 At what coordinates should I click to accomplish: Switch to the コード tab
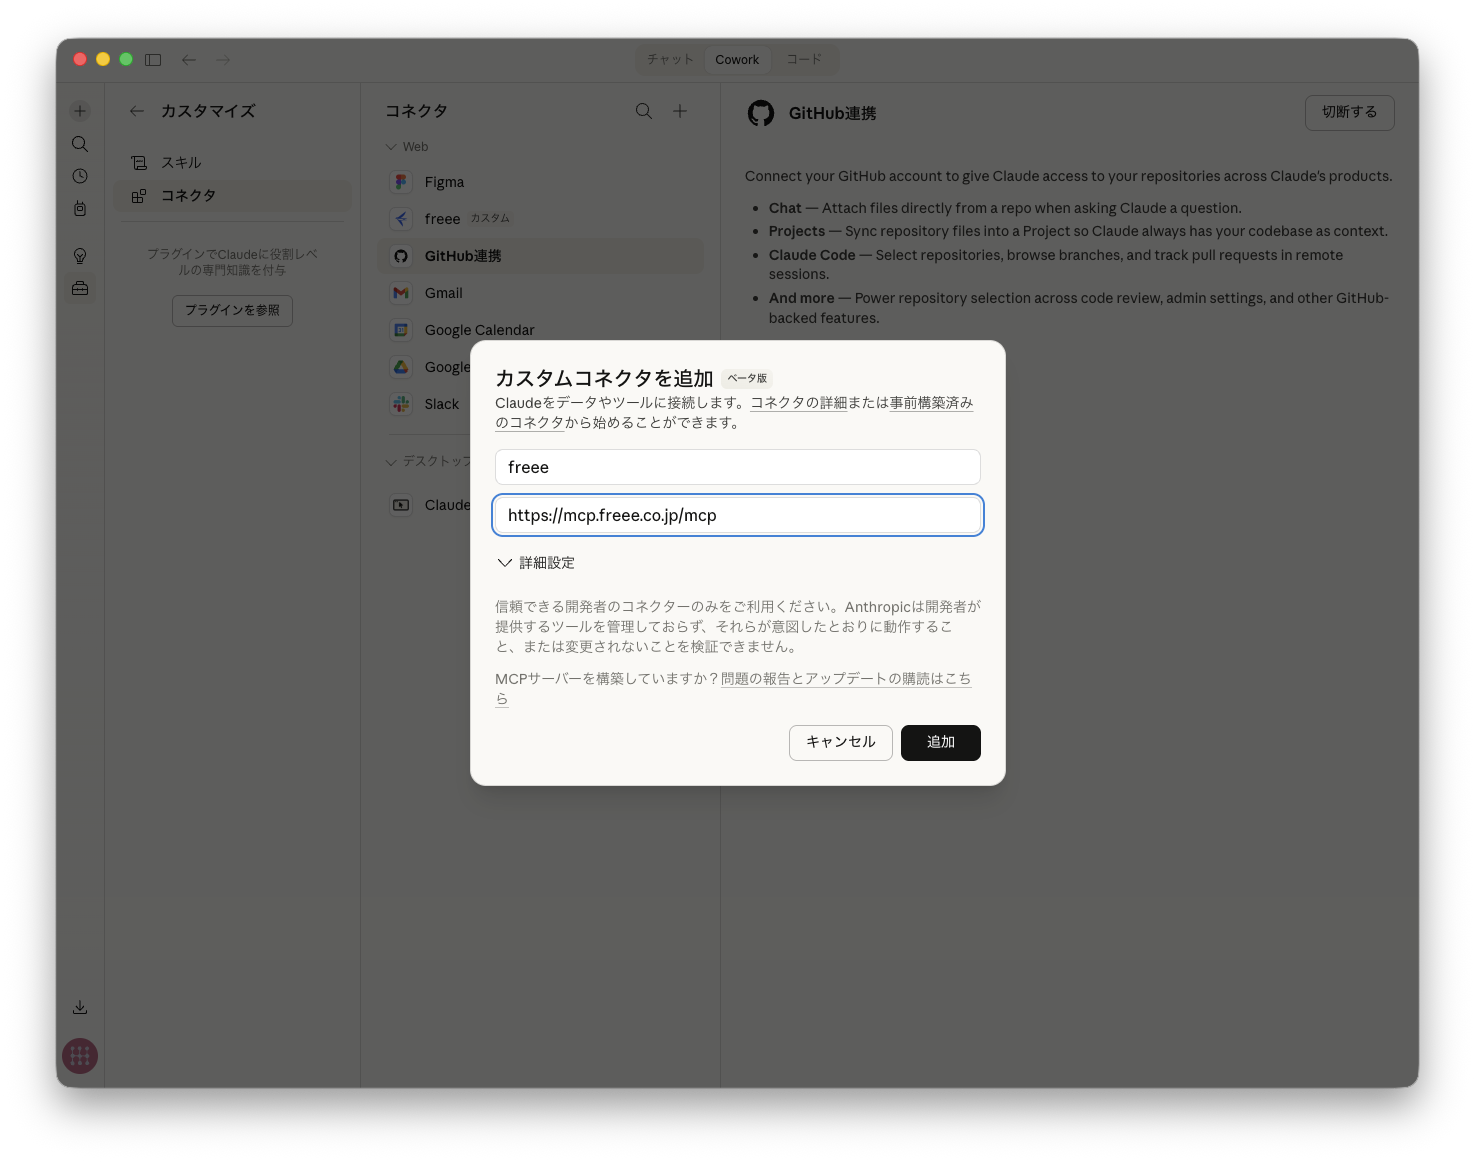804,60
